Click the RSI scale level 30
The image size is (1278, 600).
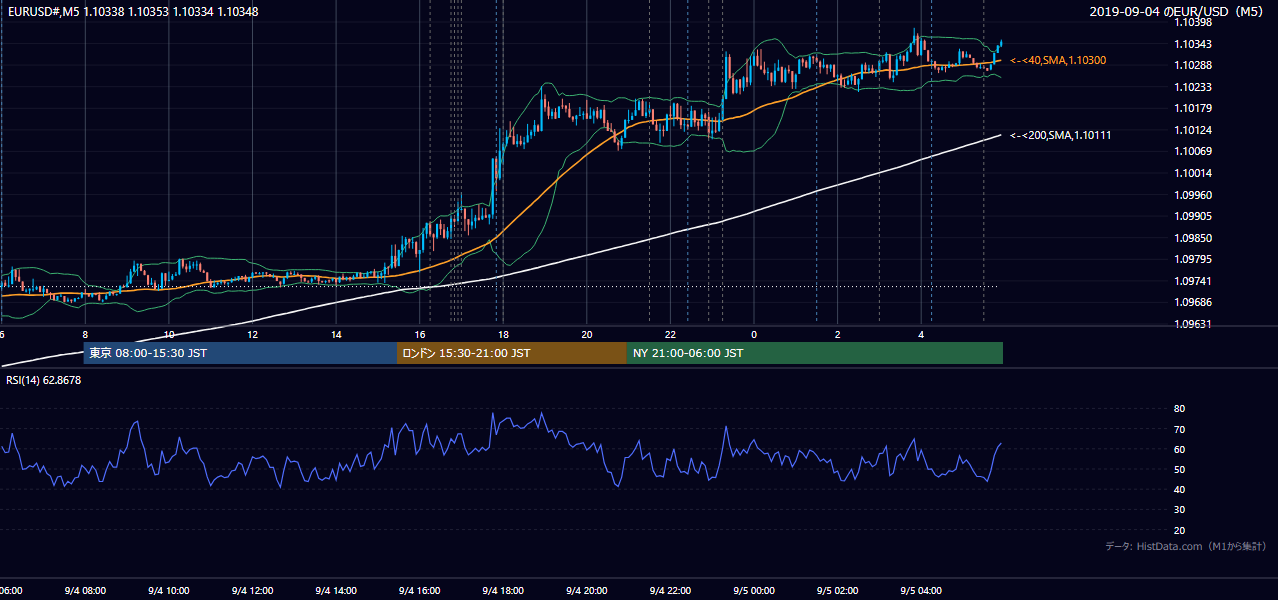[x=1179, y=510]
